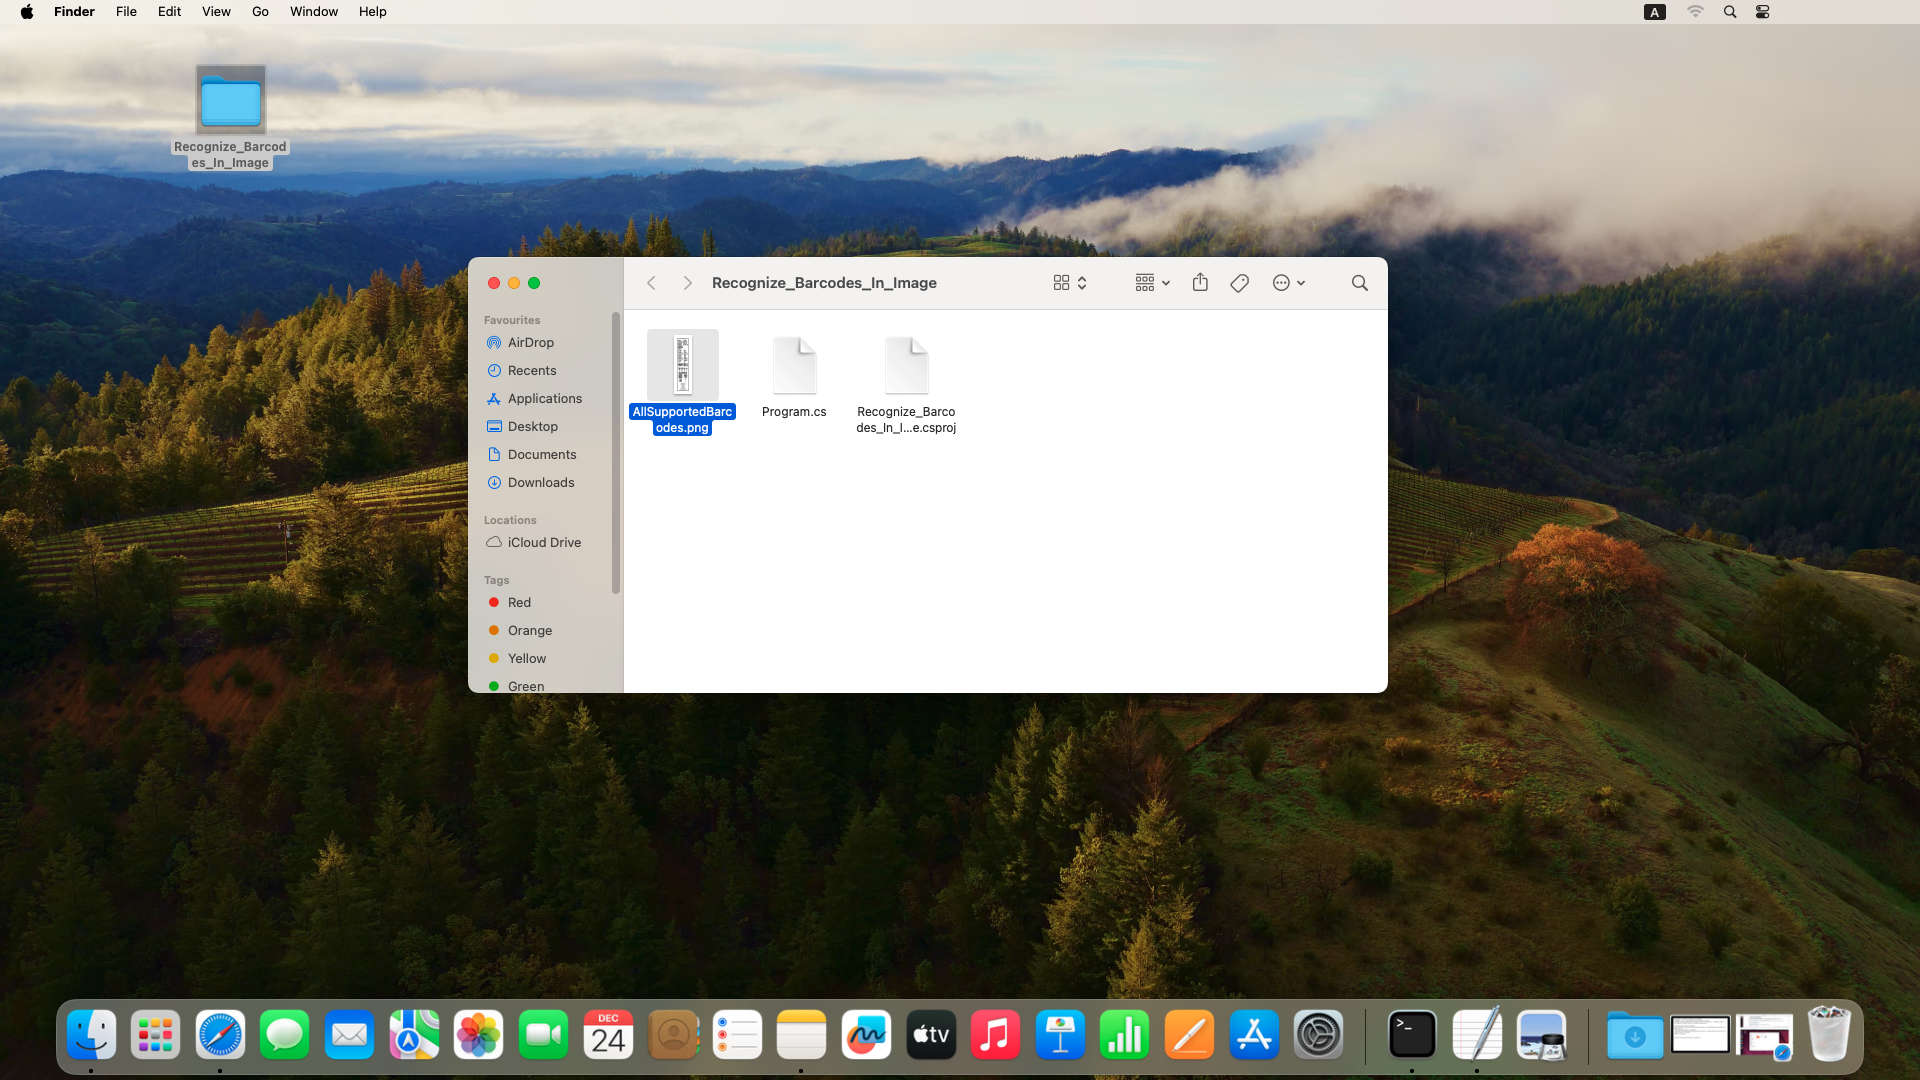Select iCloud Drive under Locations
The height and width of the screenshot is (1080, 1920).
click(543, 542)
